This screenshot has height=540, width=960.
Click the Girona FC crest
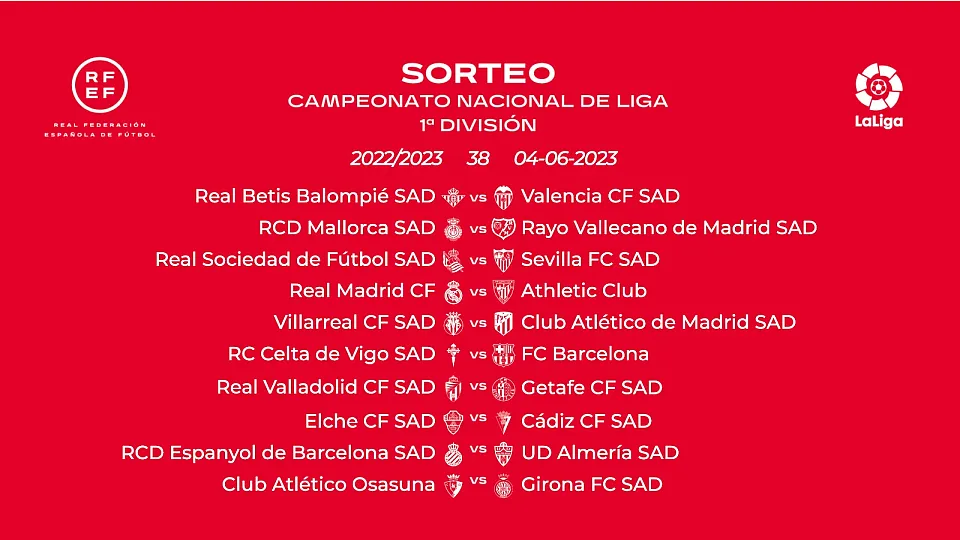click(x=503, y=486)
